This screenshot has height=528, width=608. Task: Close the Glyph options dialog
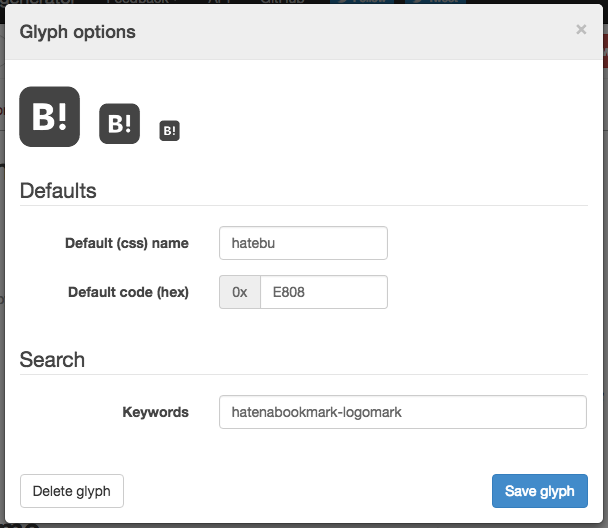pyautogui.click(x=581, y=30)
